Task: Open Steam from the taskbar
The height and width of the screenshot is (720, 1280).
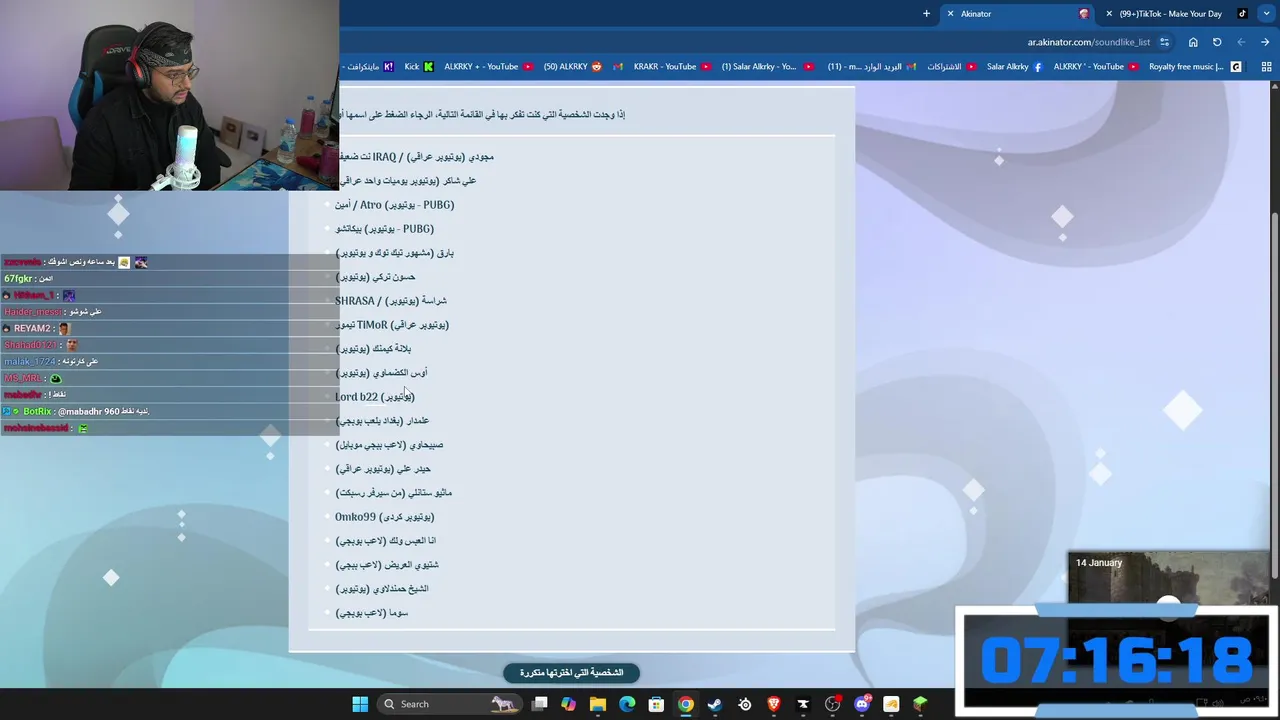Action: (x=715, y=704)
